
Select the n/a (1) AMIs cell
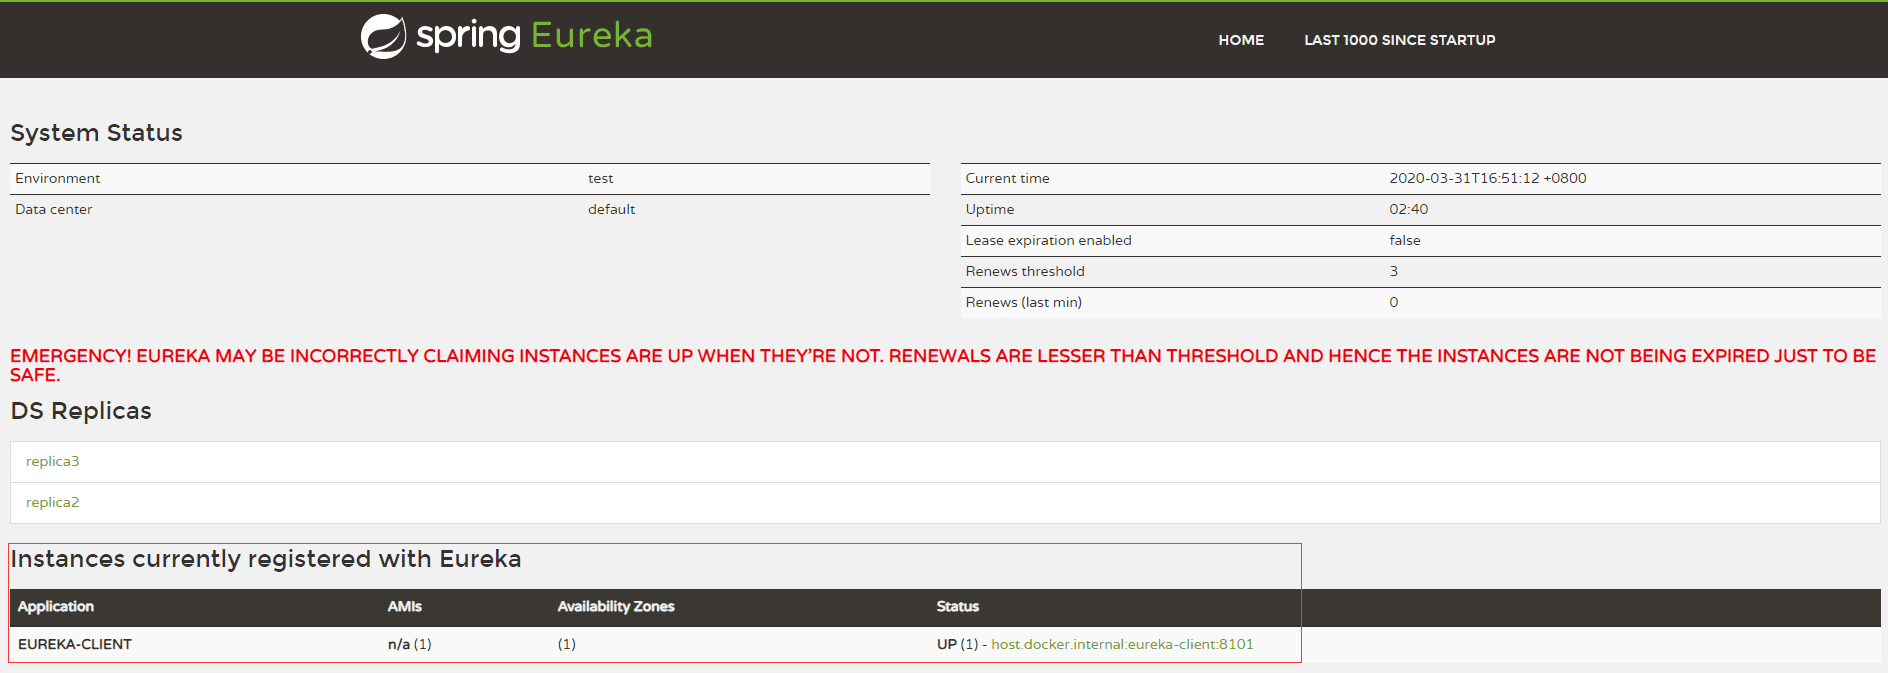410,644
